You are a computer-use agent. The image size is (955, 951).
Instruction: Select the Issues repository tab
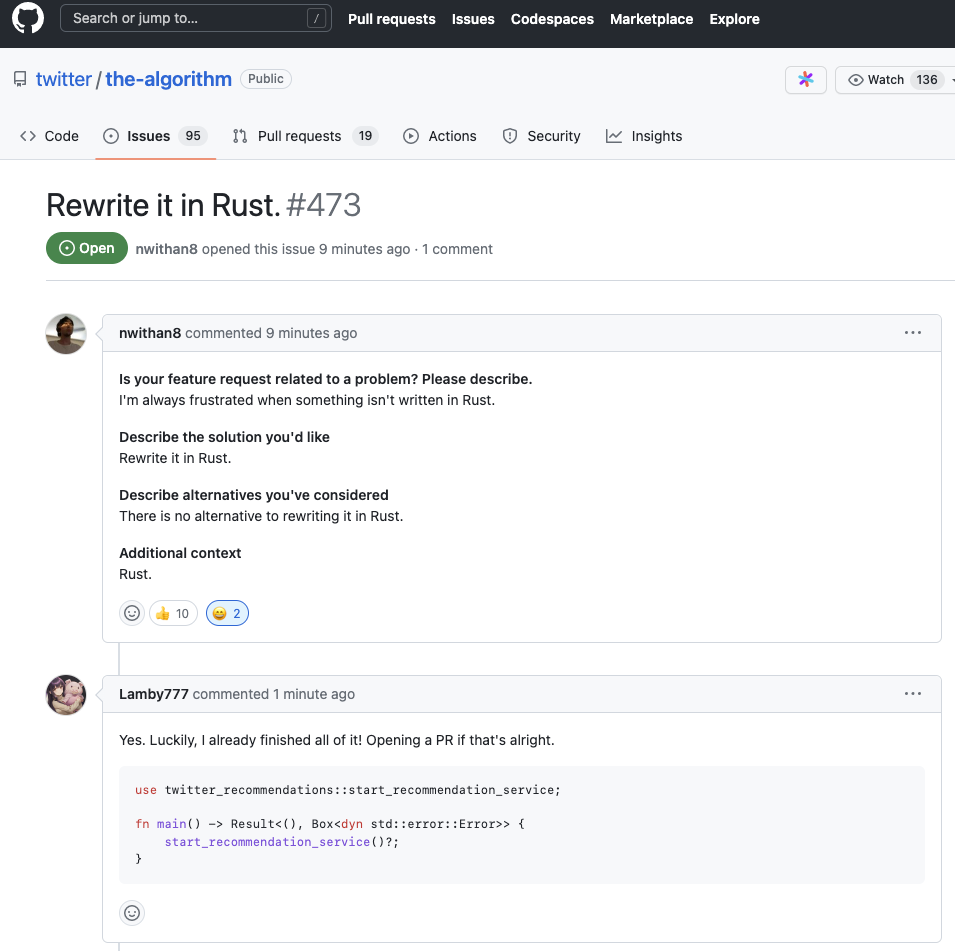tap(155, 136)
